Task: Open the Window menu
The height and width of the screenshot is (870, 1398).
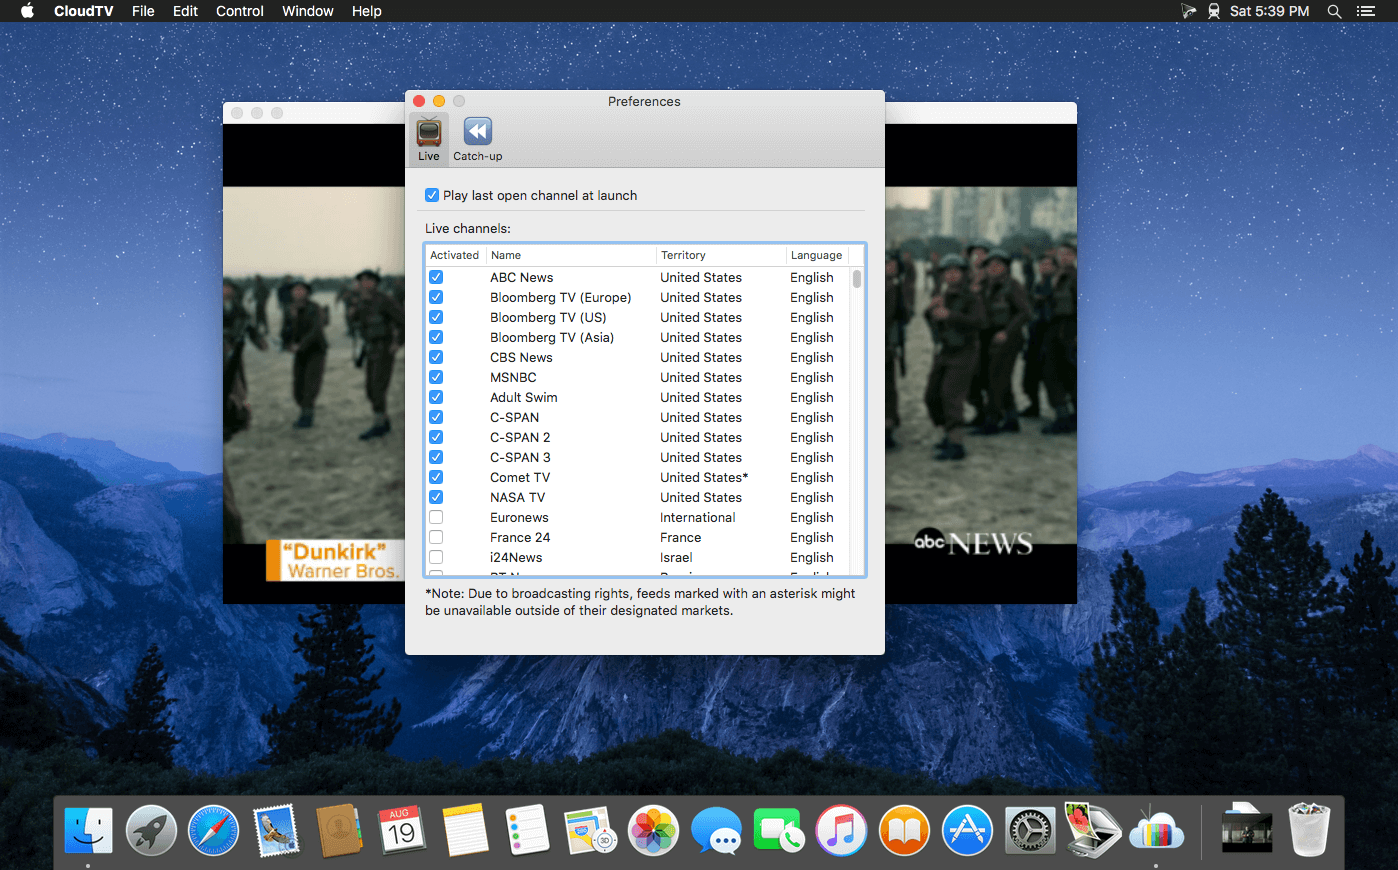Action: (x=308, y=11)
